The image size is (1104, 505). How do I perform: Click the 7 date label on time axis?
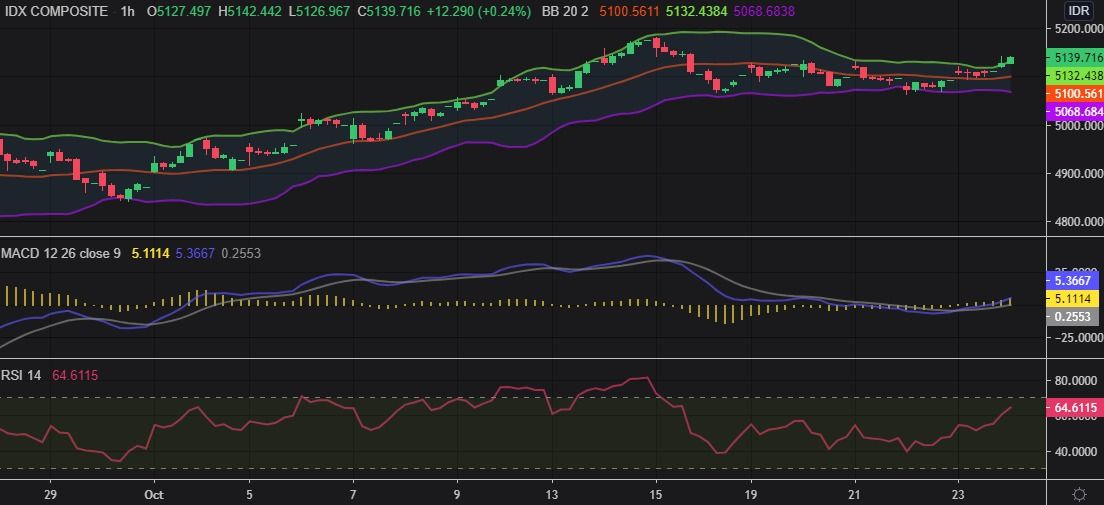[x=353, y=494]
